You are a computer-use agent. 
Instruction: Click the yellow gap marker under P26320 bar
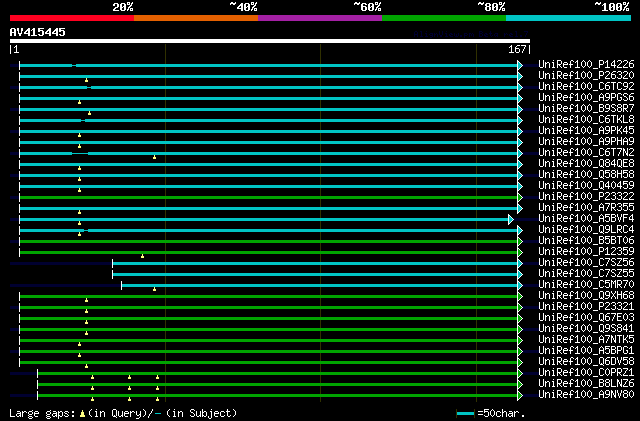pos(87,80)
